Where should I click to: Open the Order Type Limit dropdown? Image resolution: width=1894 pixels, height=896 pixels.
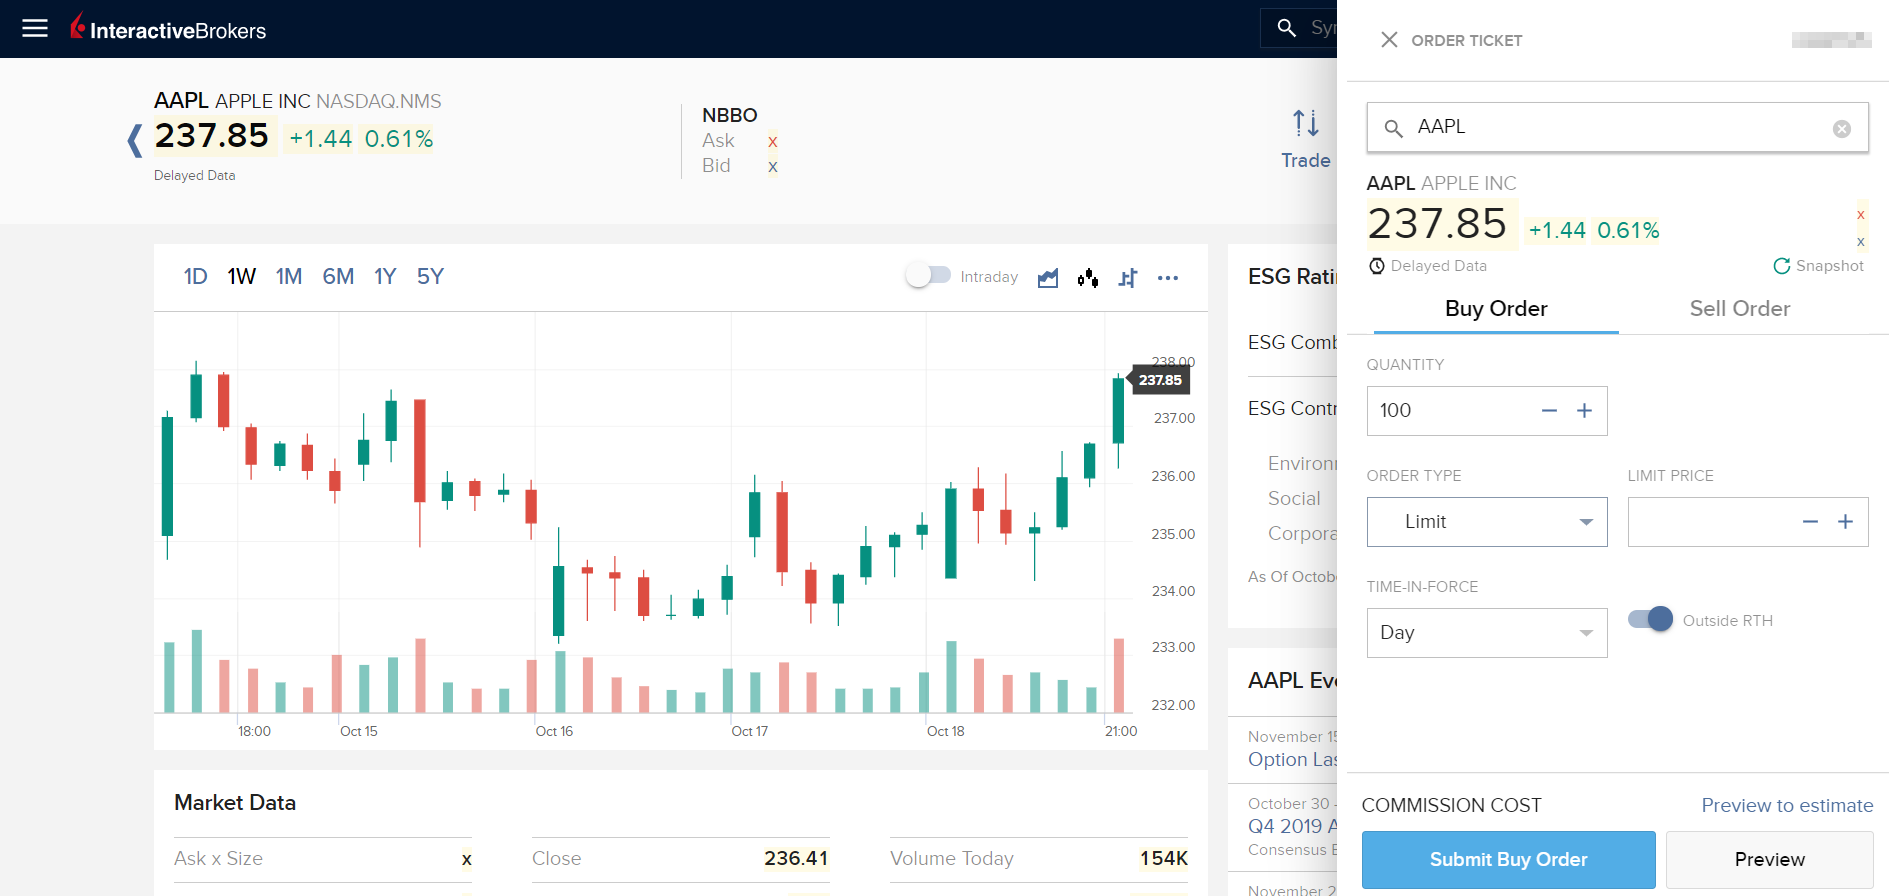[x=1487, y=522]
